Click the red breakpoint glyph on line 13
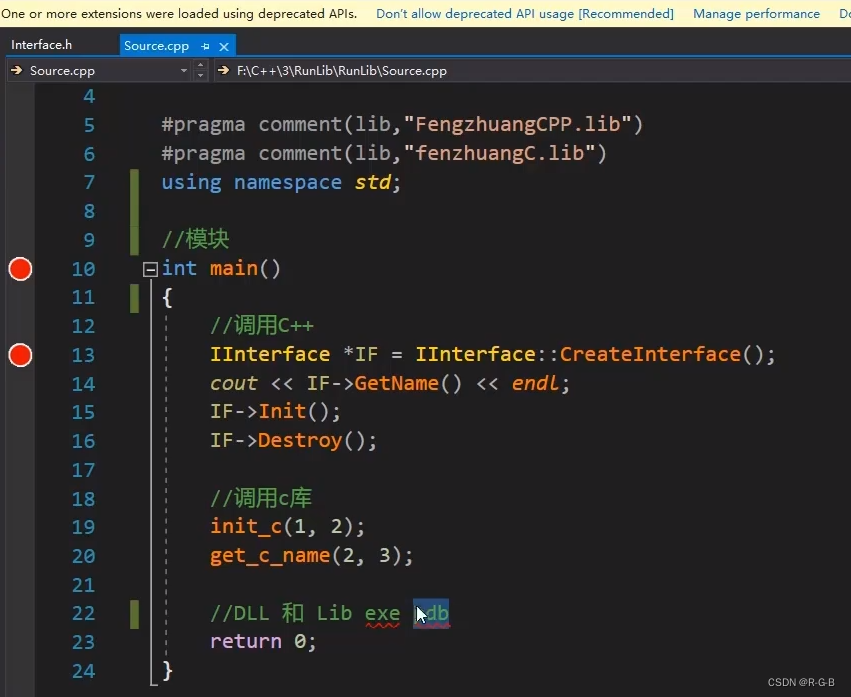The width and height of the screenshot is (851, 697). click(18, 355)
